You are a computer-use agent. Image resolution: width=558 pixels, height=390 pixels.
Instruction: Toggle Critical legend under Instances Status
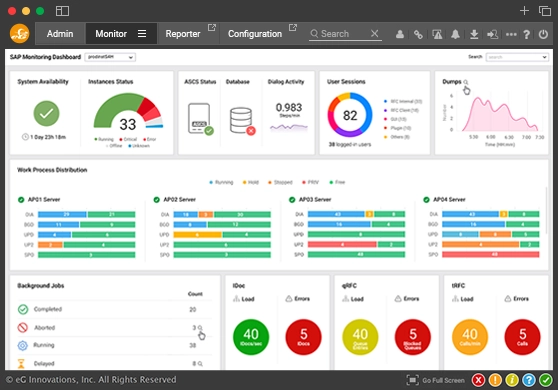pos(128,139)
